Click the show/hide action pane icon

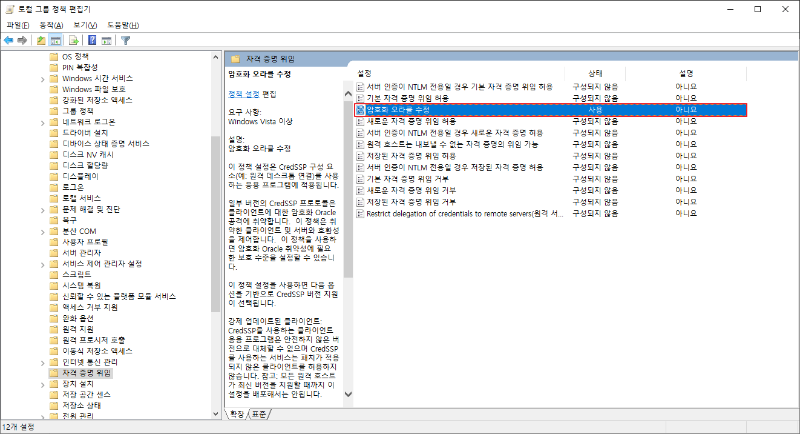(x=106, y=40)
